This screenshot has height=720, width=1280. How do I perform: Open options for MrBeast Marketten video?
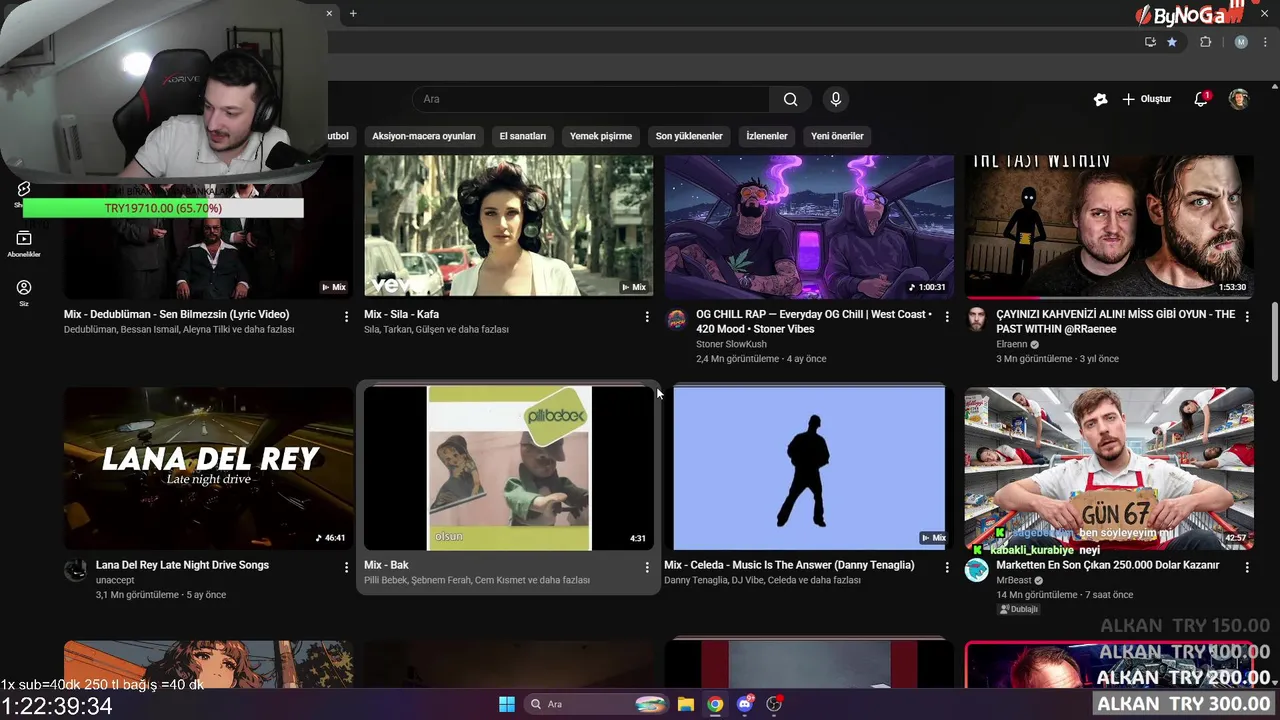coord(1247,567)
